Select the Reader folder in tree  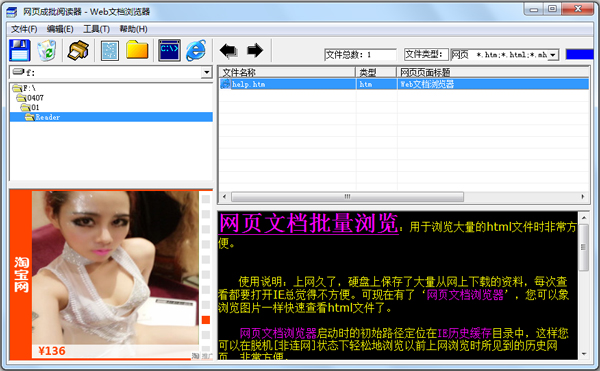point(111,117)
